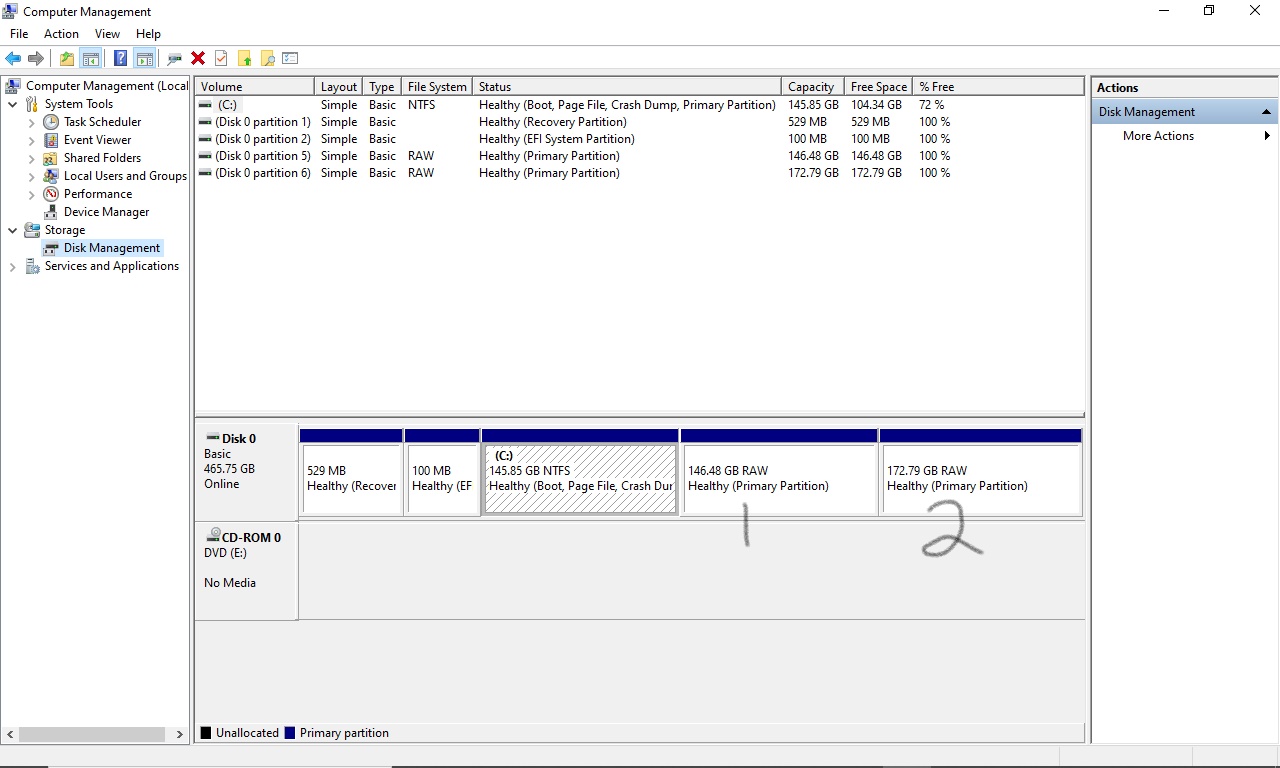
Task: Click the tree pane scroll right arrow
Action: click(179, 734)
